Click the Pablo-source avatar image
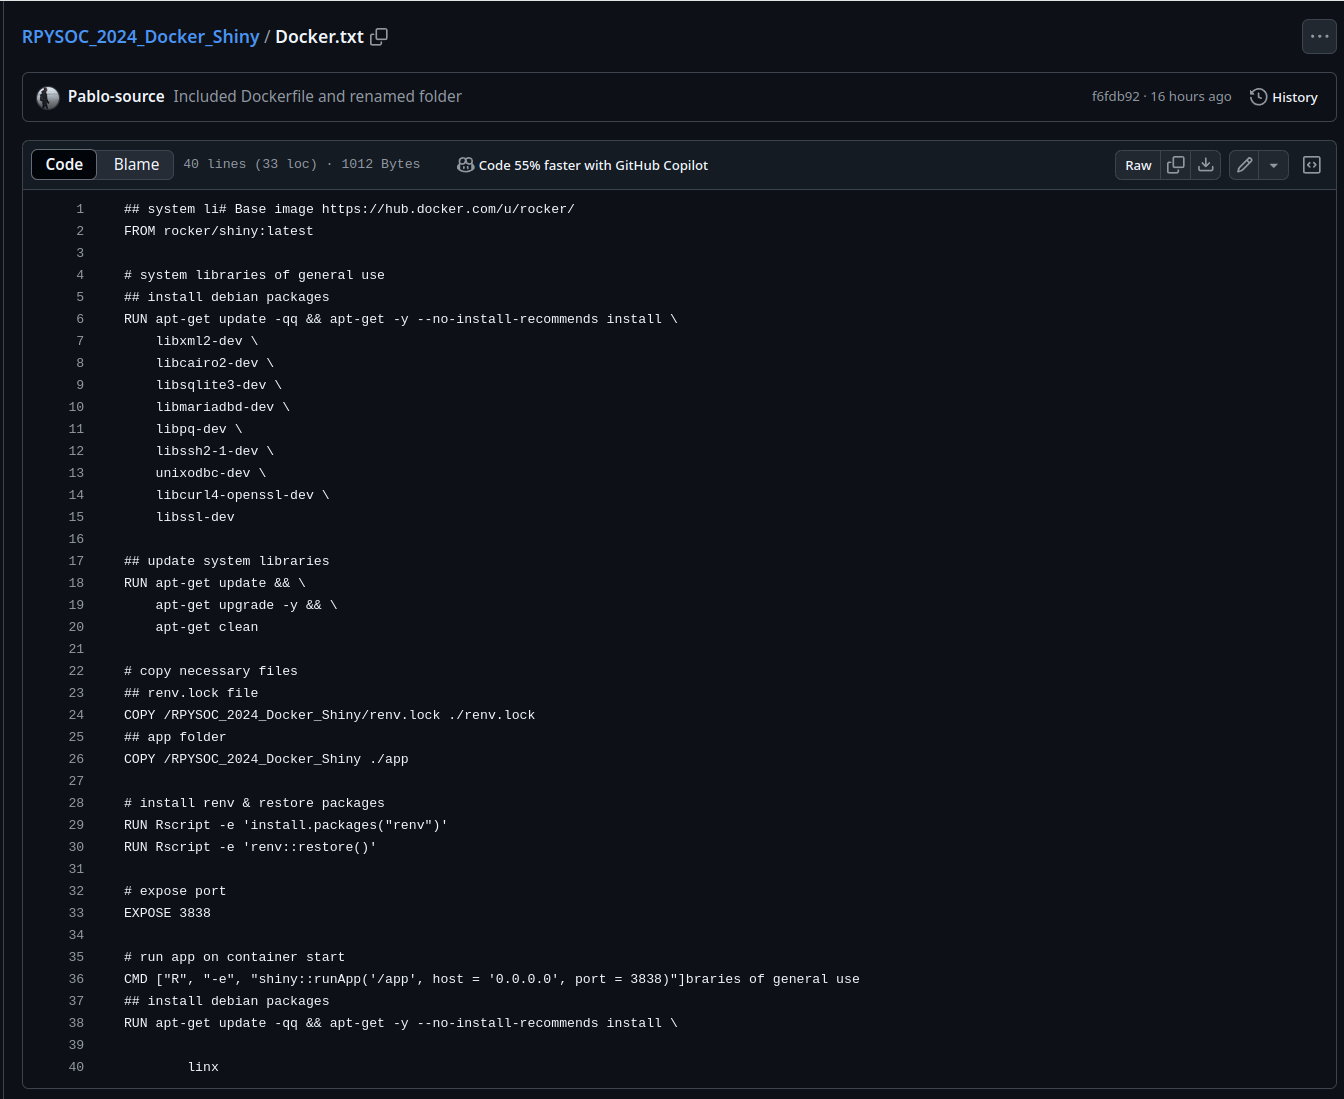Screen dimensions: 1344x1099 tap(48, 97)
